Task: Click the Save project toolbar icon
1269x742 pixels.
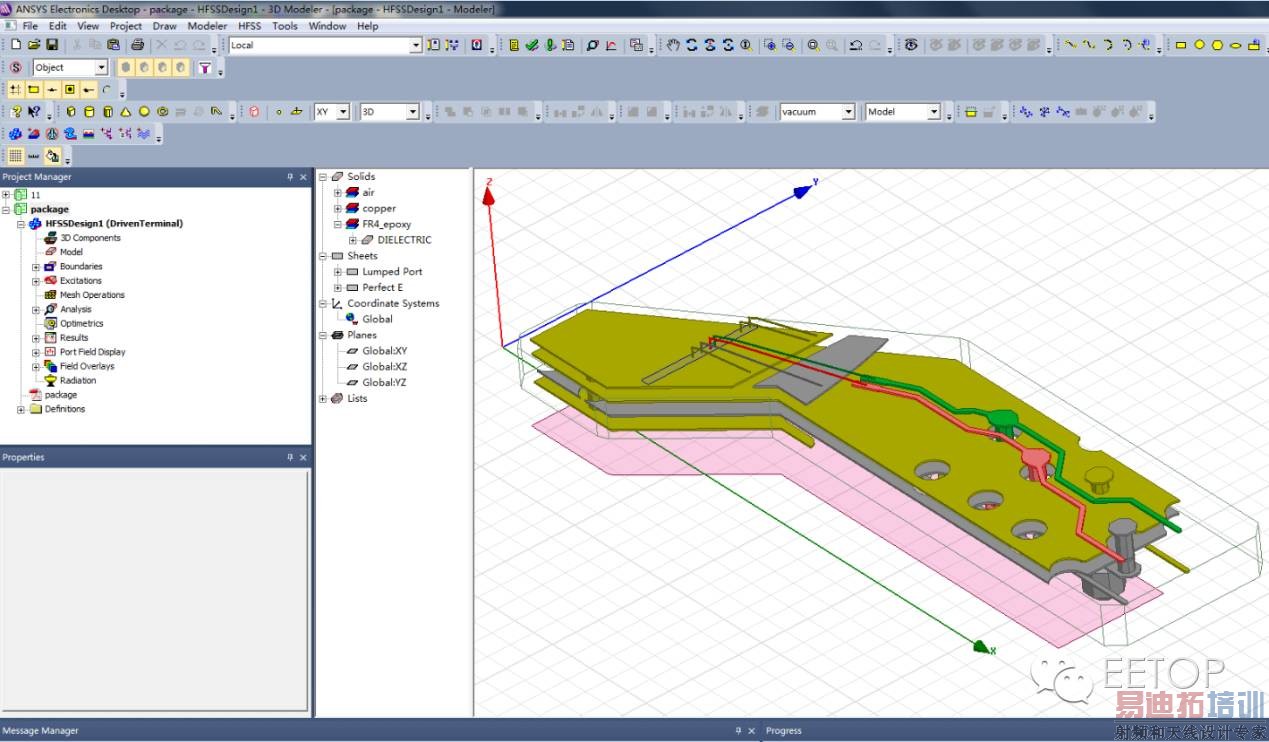Action: point(52,45)
